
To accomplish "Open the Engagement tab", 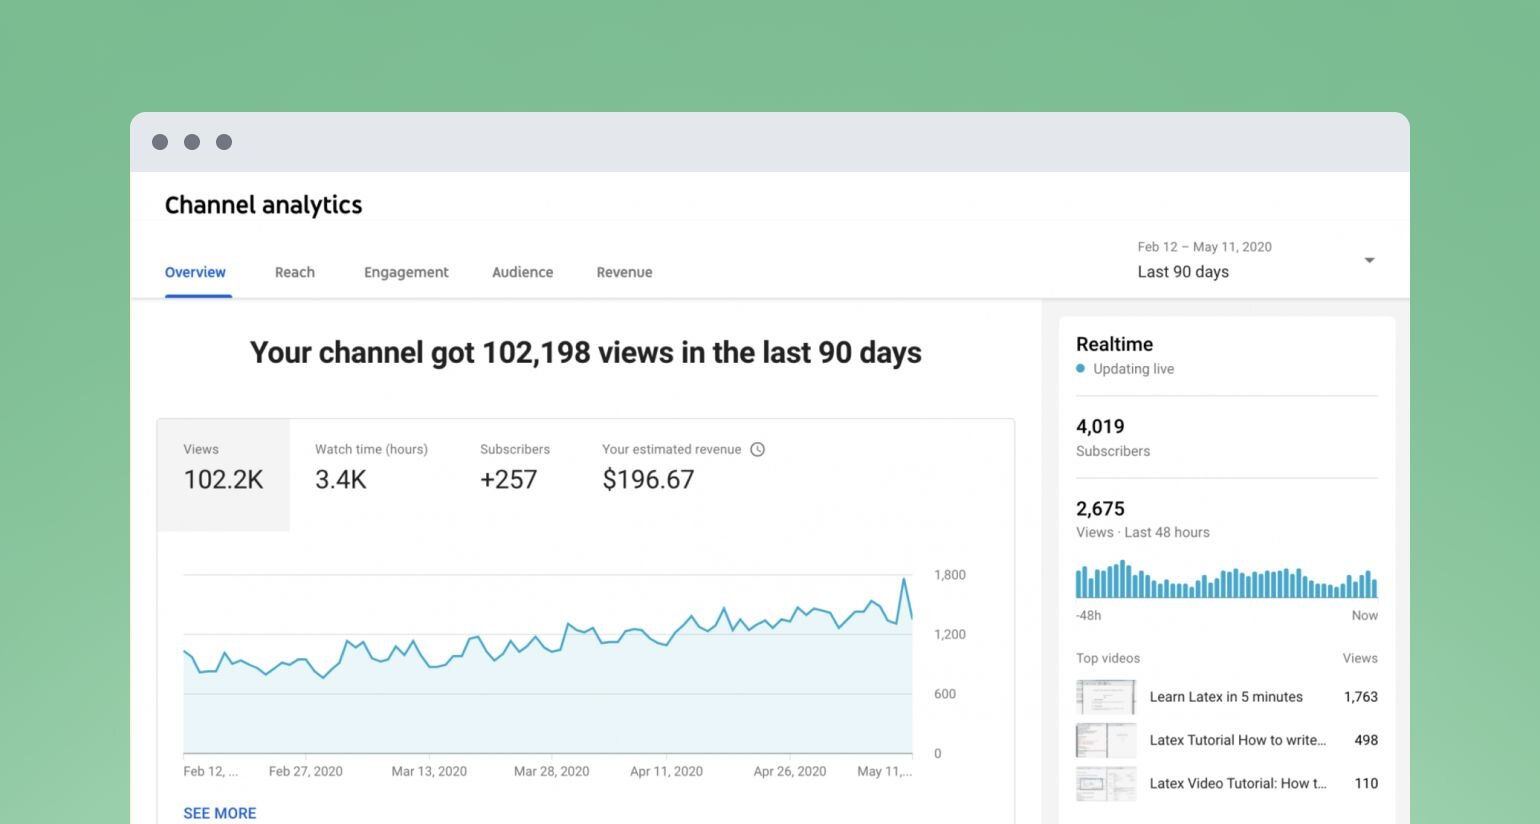I will click(x=406, y=272).
